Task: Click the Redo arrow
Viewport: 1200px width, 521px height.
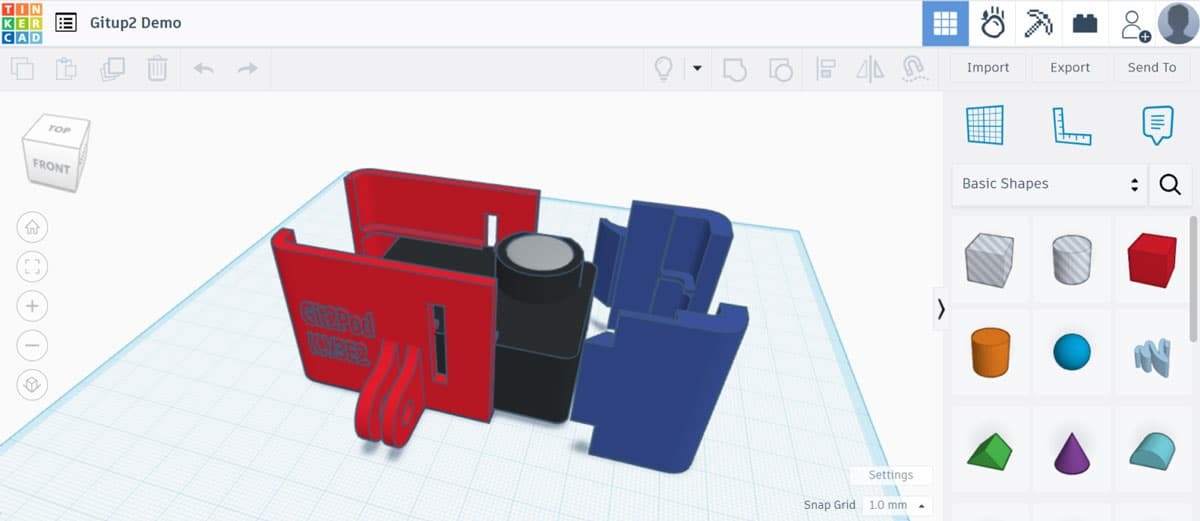Action: pos(247,69)
